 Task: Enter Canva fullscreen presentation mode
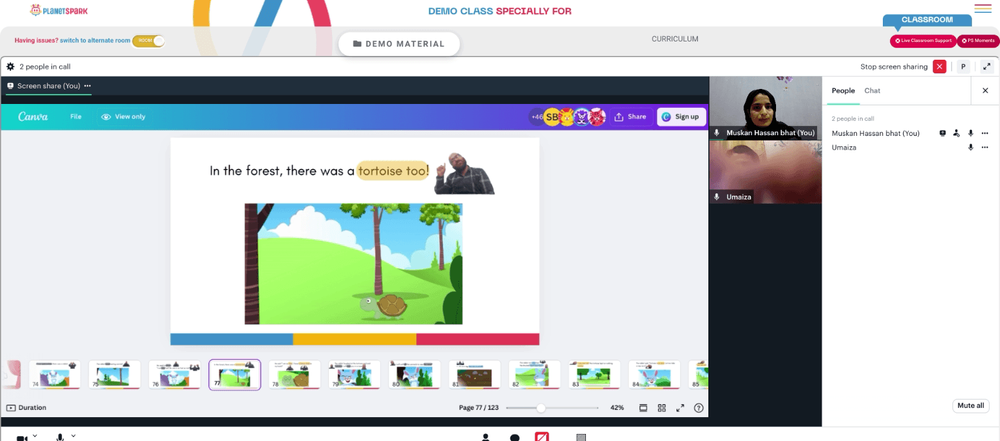pyautogui.click(x=680, y=408)
